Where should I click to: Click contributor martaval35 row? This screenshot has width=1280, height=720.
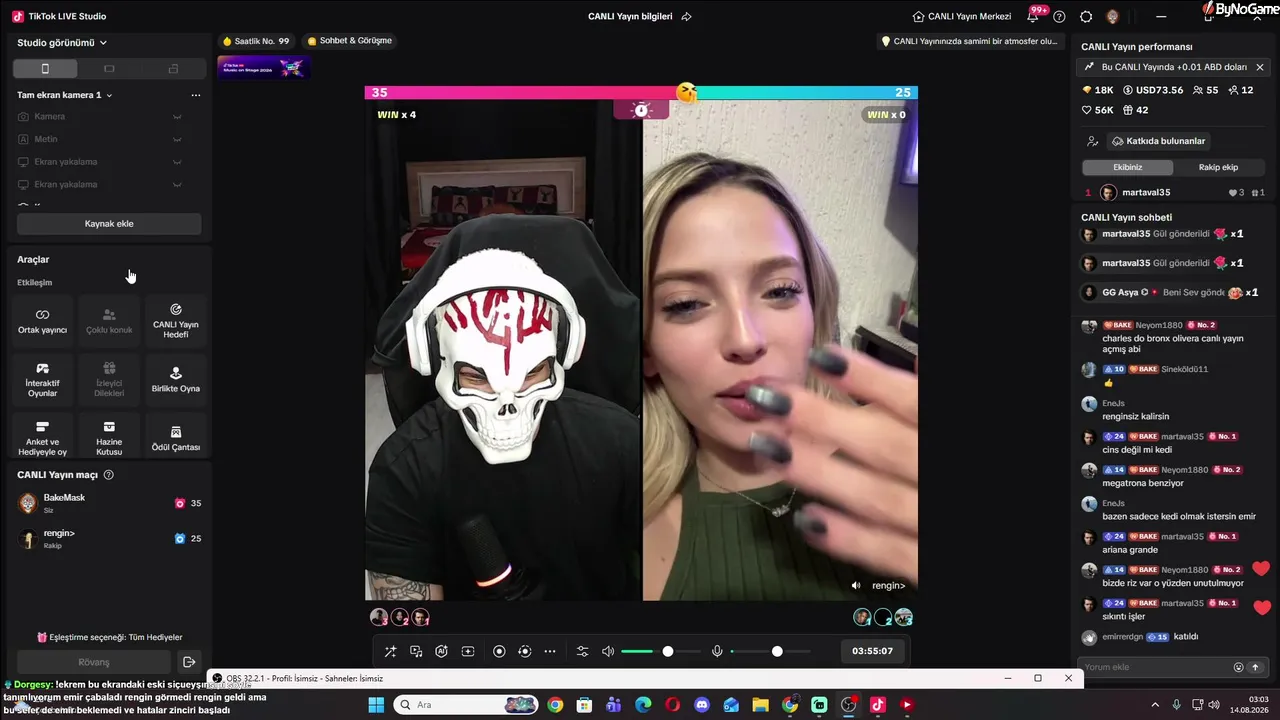(x=1175, y=192)
